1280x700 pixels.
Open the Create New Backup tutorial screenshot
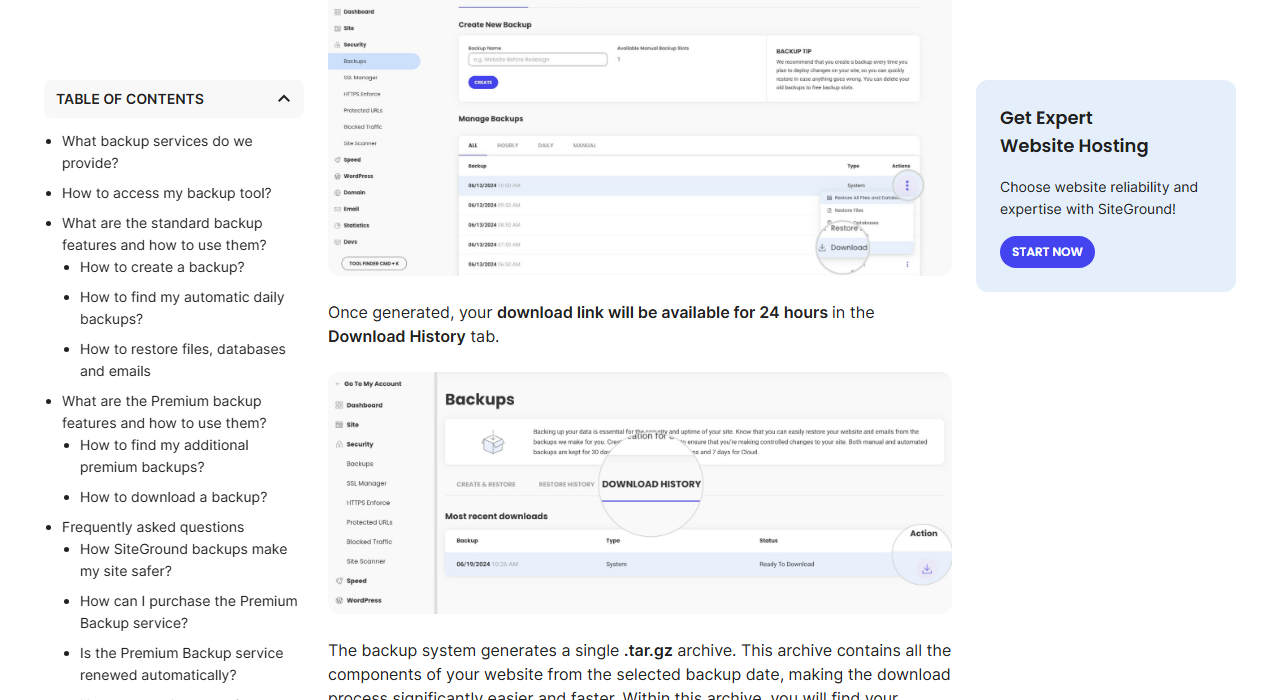[640, 137]
